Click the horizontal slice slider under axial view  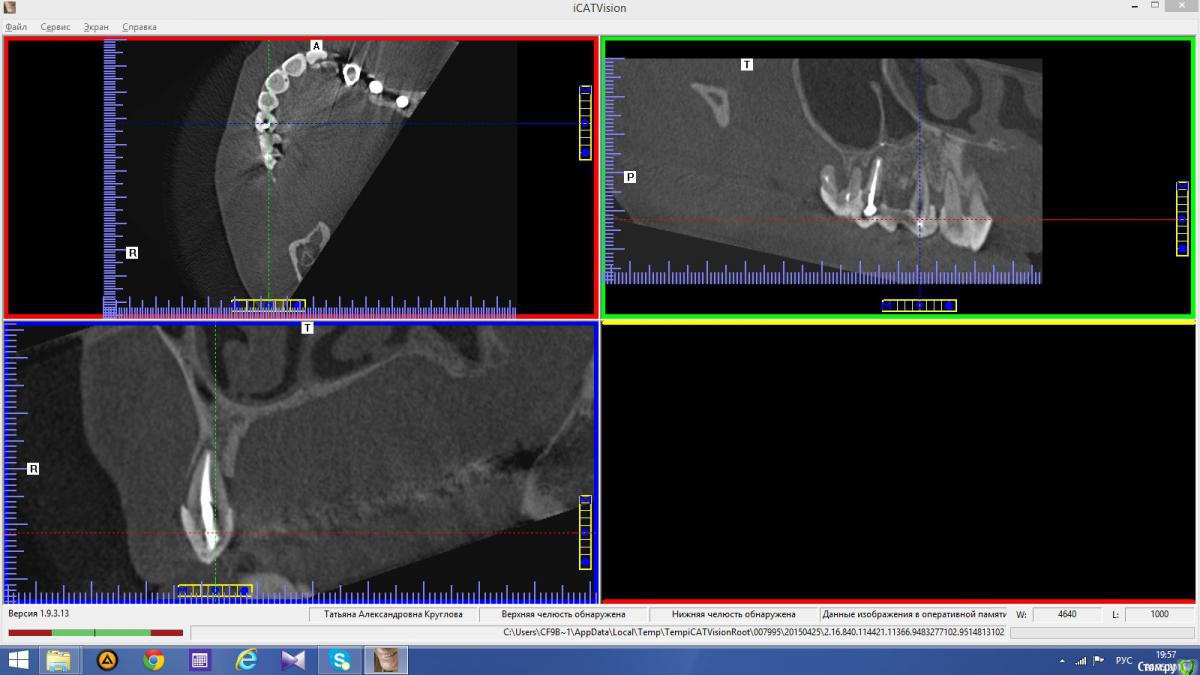tap(268, 305)
